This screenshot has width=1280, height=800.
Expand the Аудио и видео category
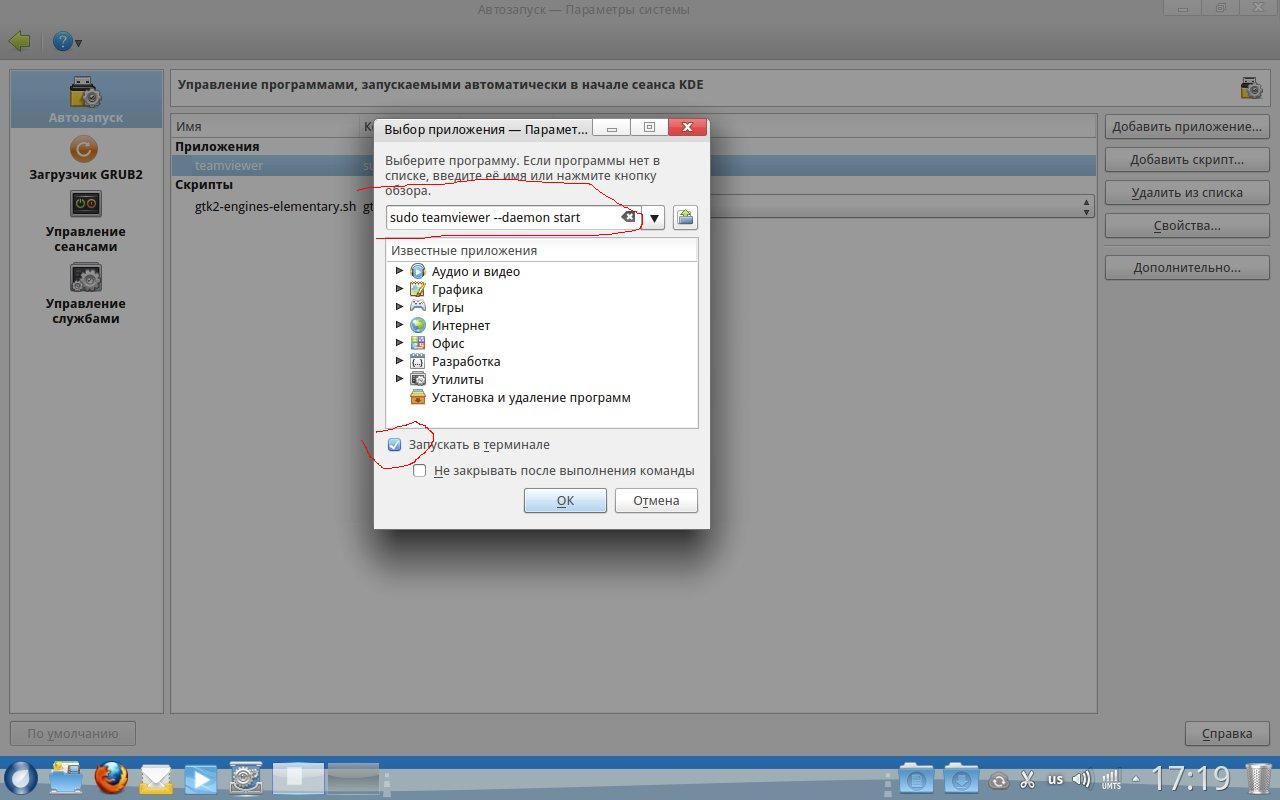pyautogui.click(x=400, y=271)
